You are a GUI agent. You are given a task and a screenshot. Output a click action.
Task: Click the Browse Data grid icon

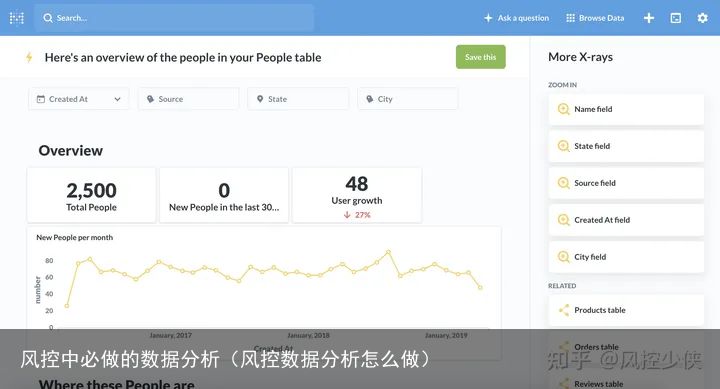570,18
